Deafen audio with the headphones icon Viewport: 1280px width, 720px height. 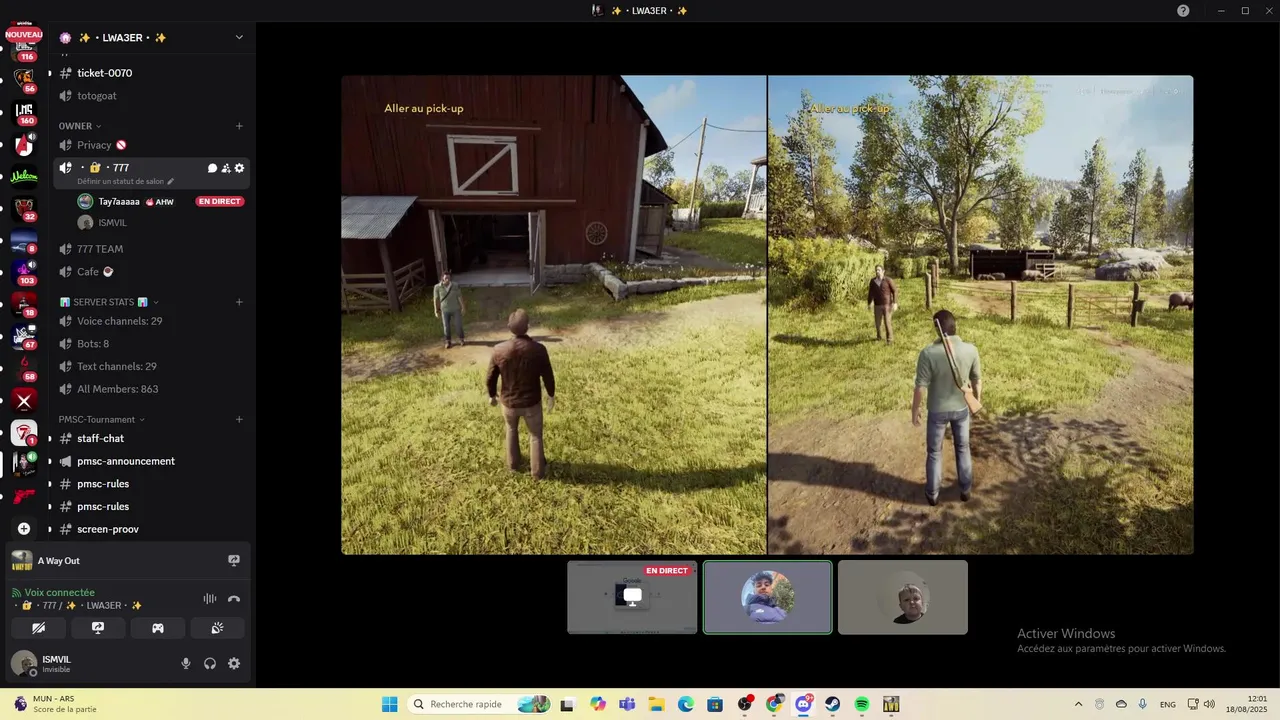210,663
